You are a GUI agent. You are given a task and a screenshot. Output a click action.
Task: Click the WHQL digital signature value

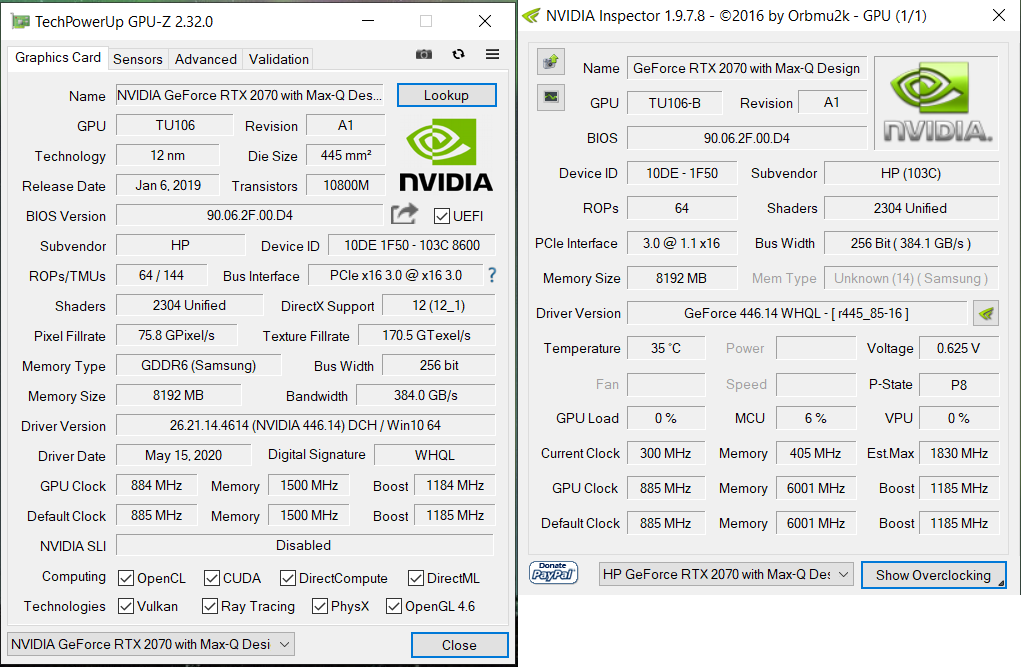434,455
